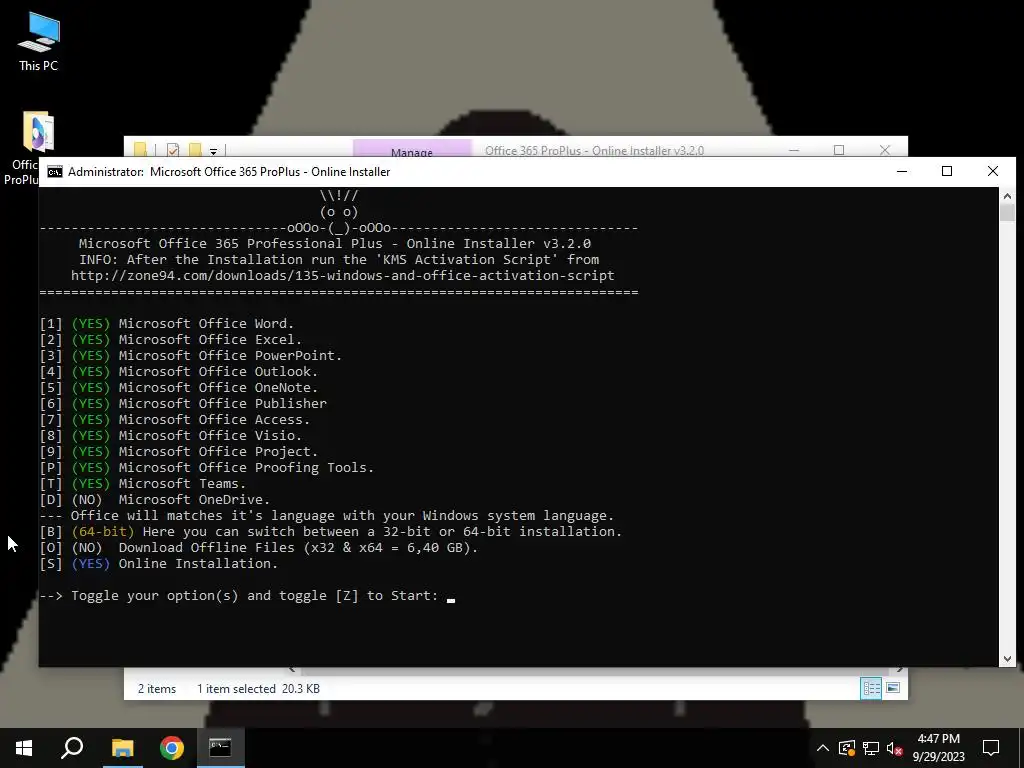The height and width of the screenshot is (768, 1024).
Task: Click the Microsoft Teams option line
Action: click(x=143, y=484)
